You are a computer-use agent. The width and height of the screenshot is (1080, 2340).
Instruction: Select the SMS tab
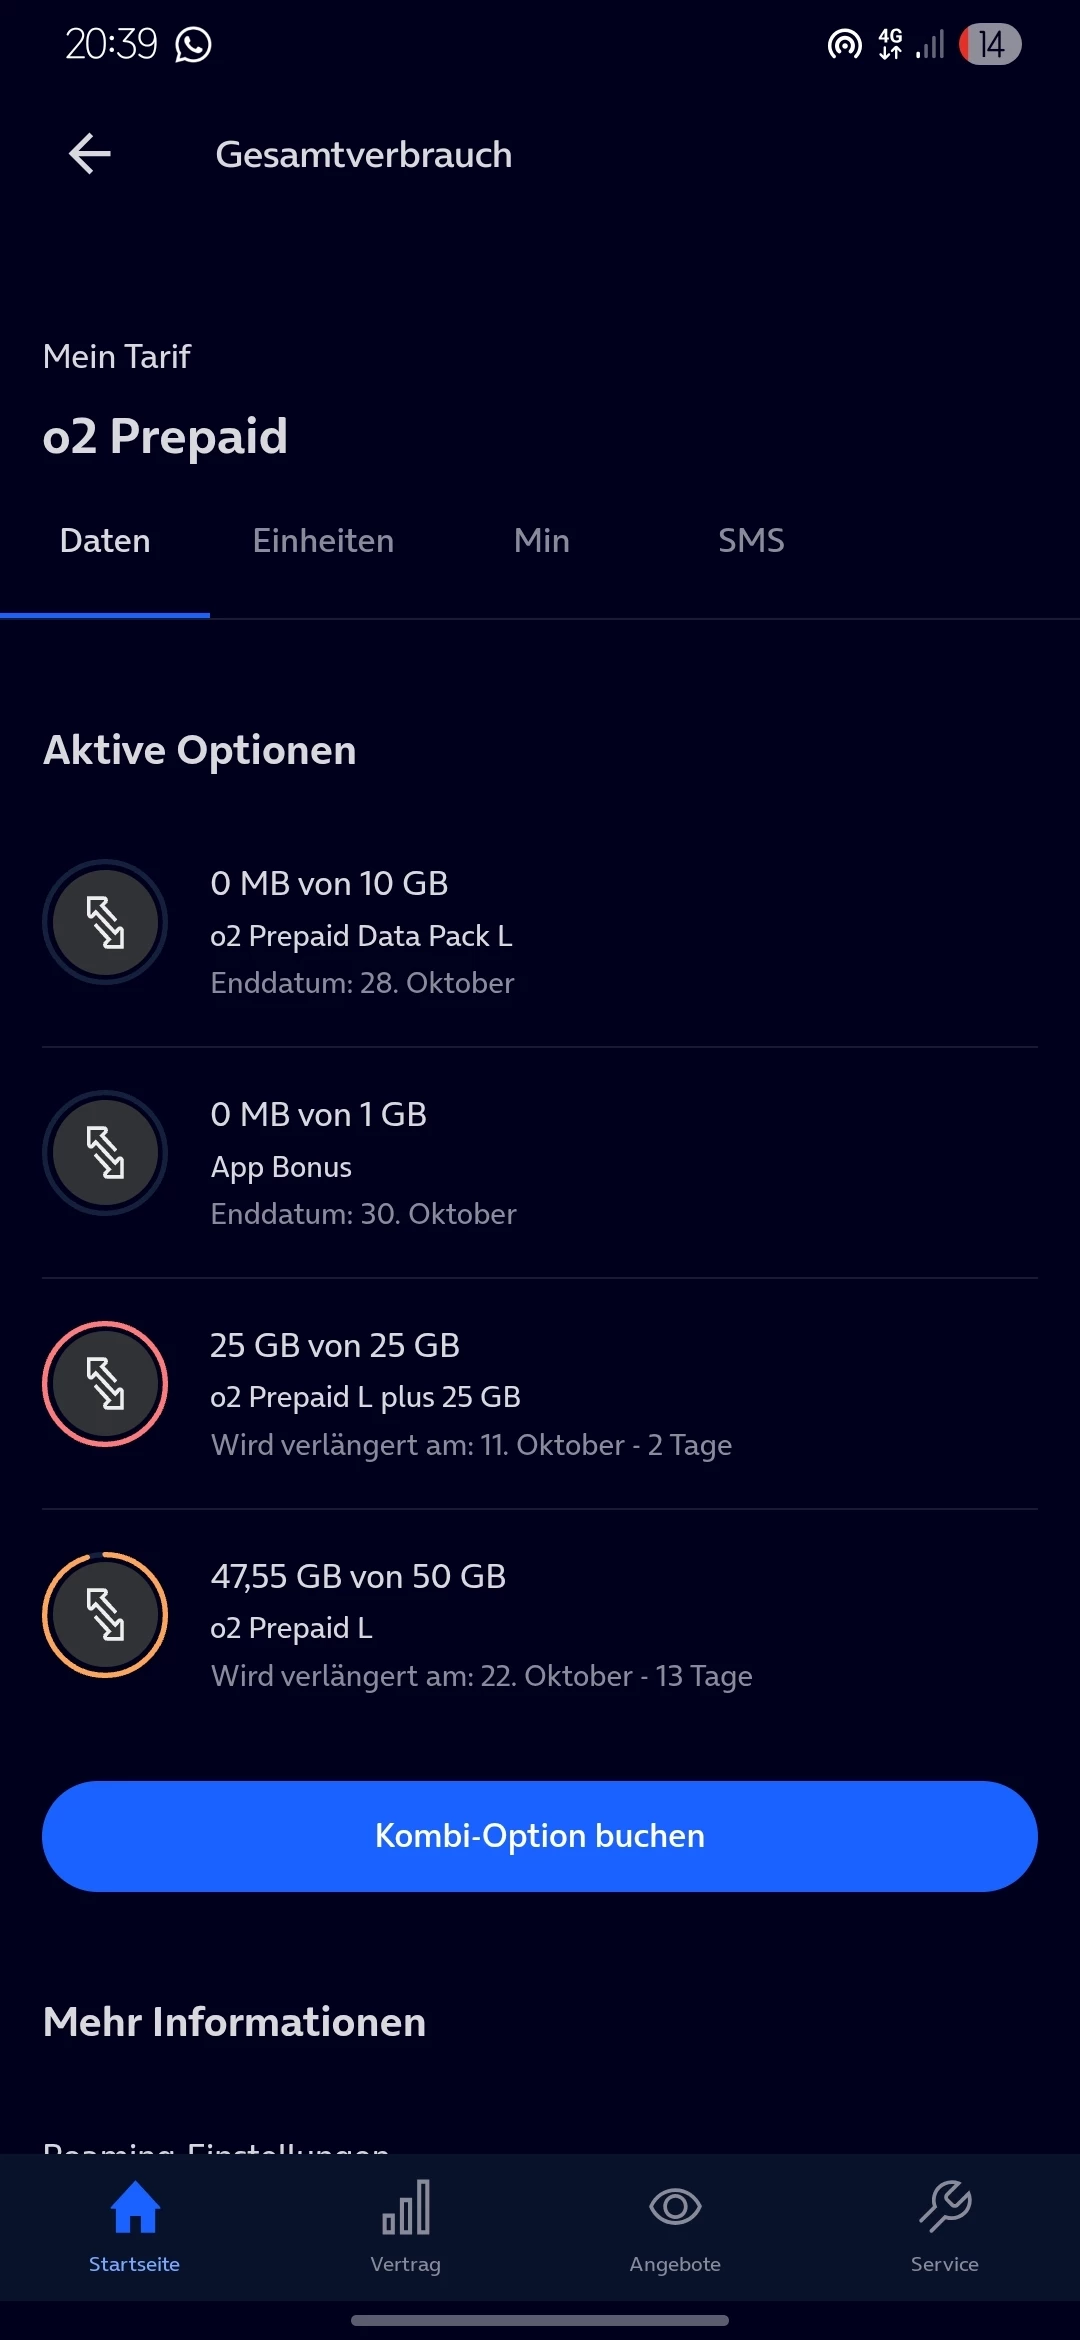pos(751,541)
